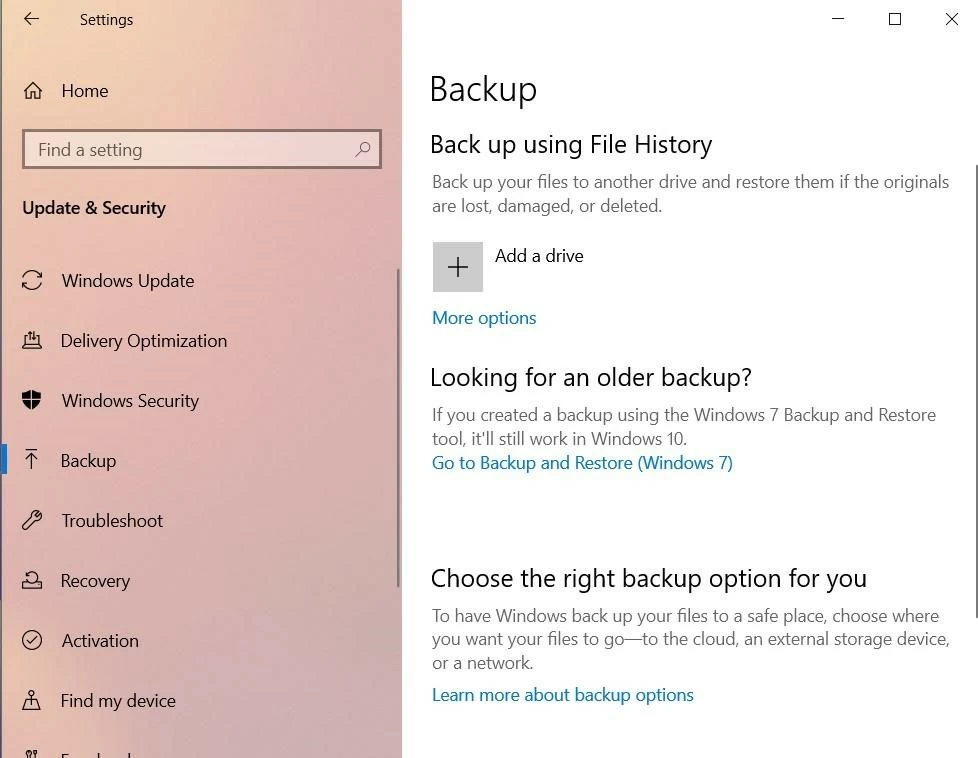Open the More options link
978x758 pixels.
(484, 318)
